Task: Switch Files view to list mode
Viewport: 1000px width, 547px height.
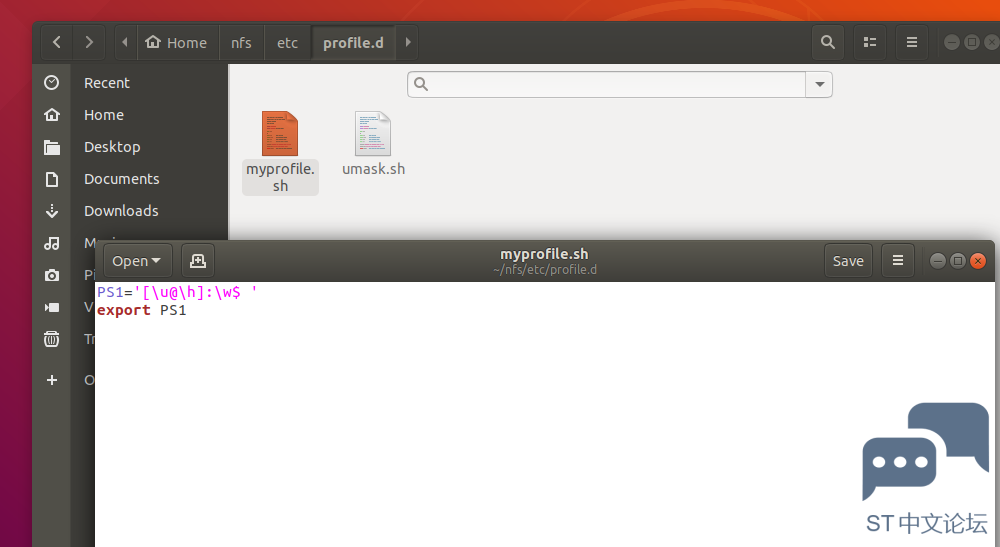Action: click(x=870, y=43)
